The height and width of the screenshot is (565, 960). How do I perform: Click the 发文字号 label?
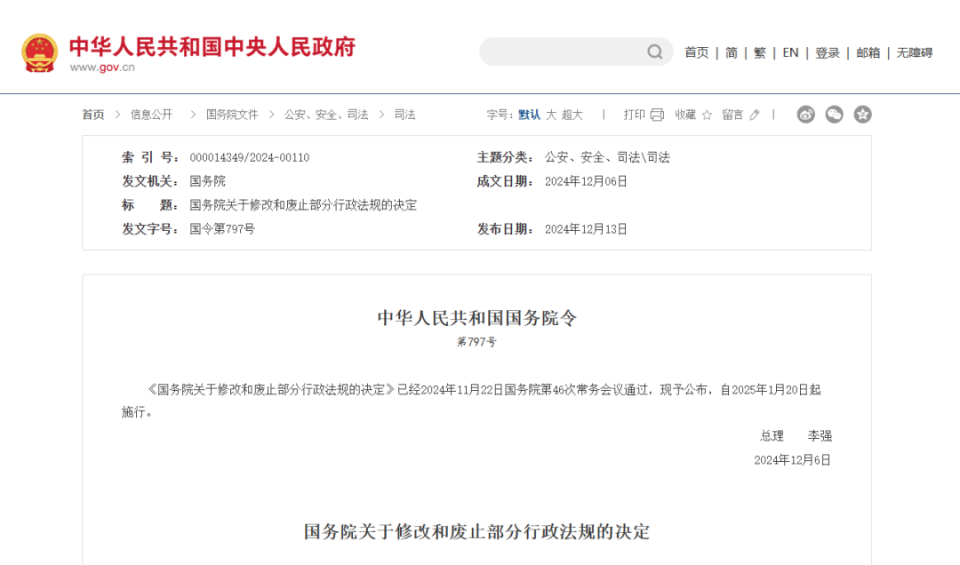coord(151,229)
